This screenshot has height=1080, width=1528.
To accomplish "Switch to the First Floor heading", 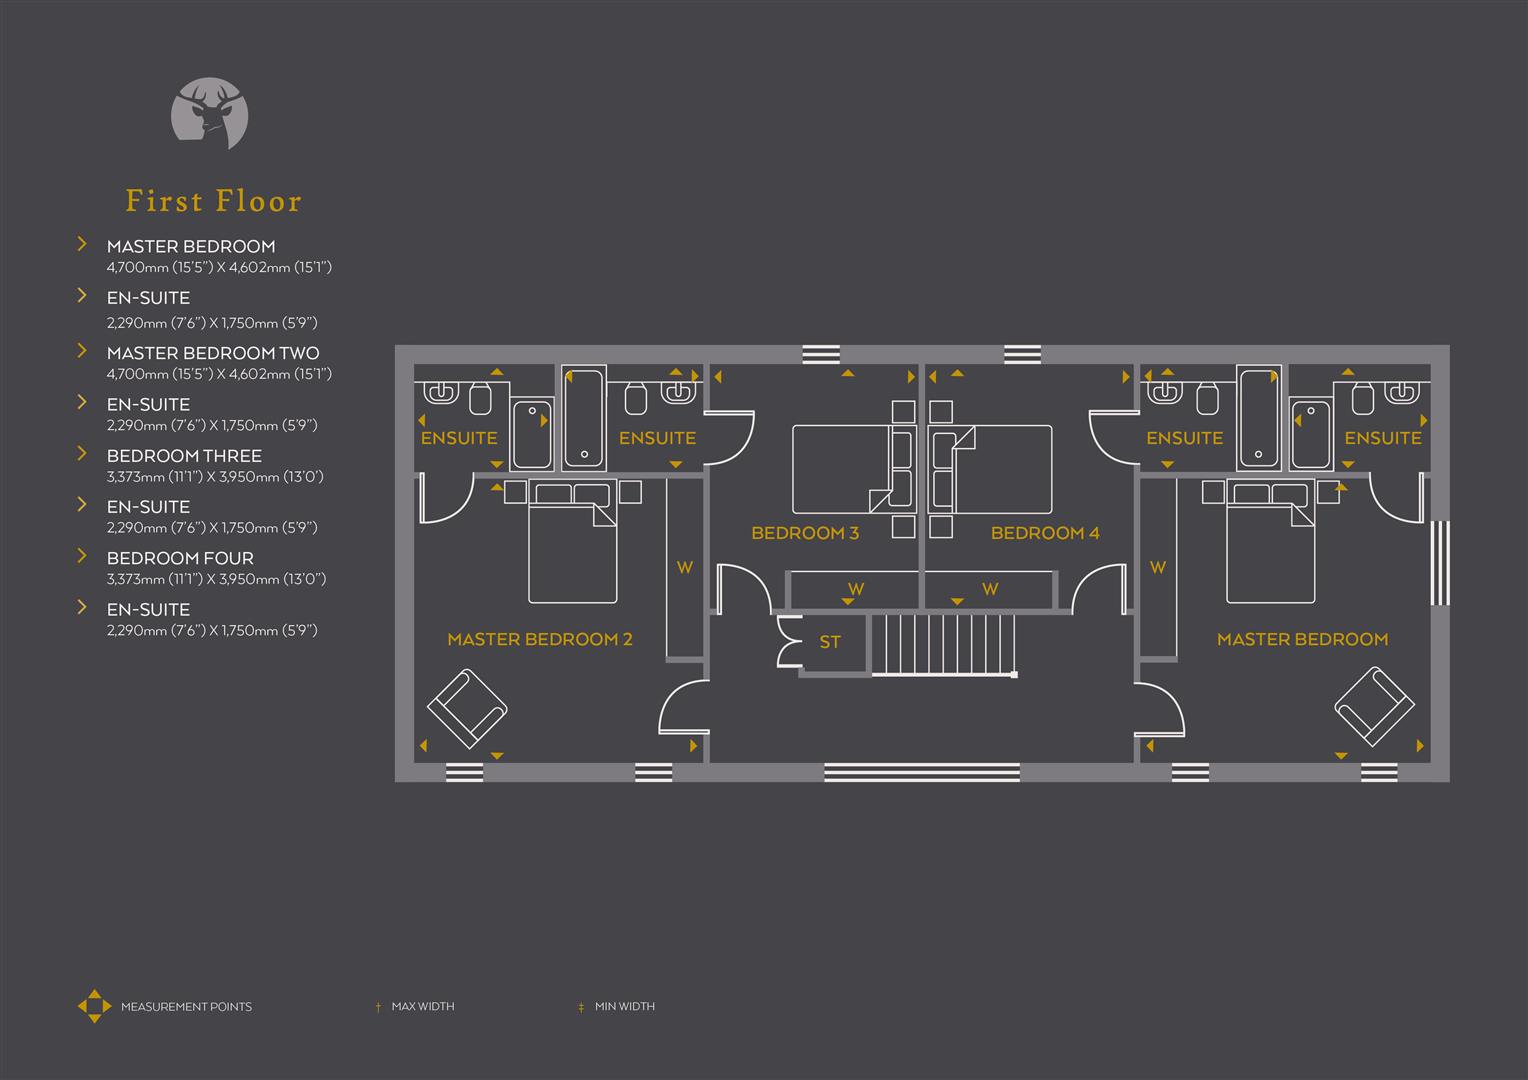I will tap(213, 200).
